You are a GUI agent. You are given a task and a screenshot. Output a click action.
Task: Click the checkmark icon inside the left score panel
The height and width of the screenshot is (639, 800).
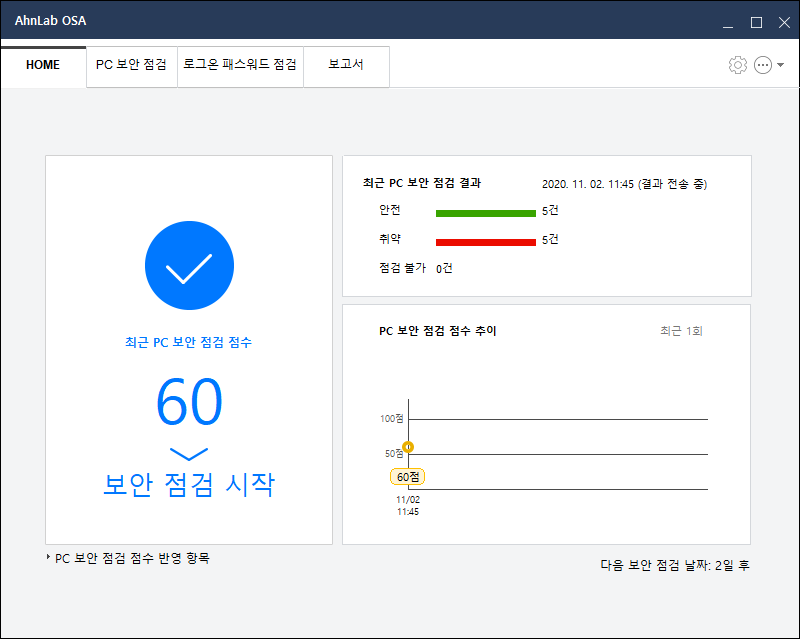pyautogui.click(x=188, y=265)
